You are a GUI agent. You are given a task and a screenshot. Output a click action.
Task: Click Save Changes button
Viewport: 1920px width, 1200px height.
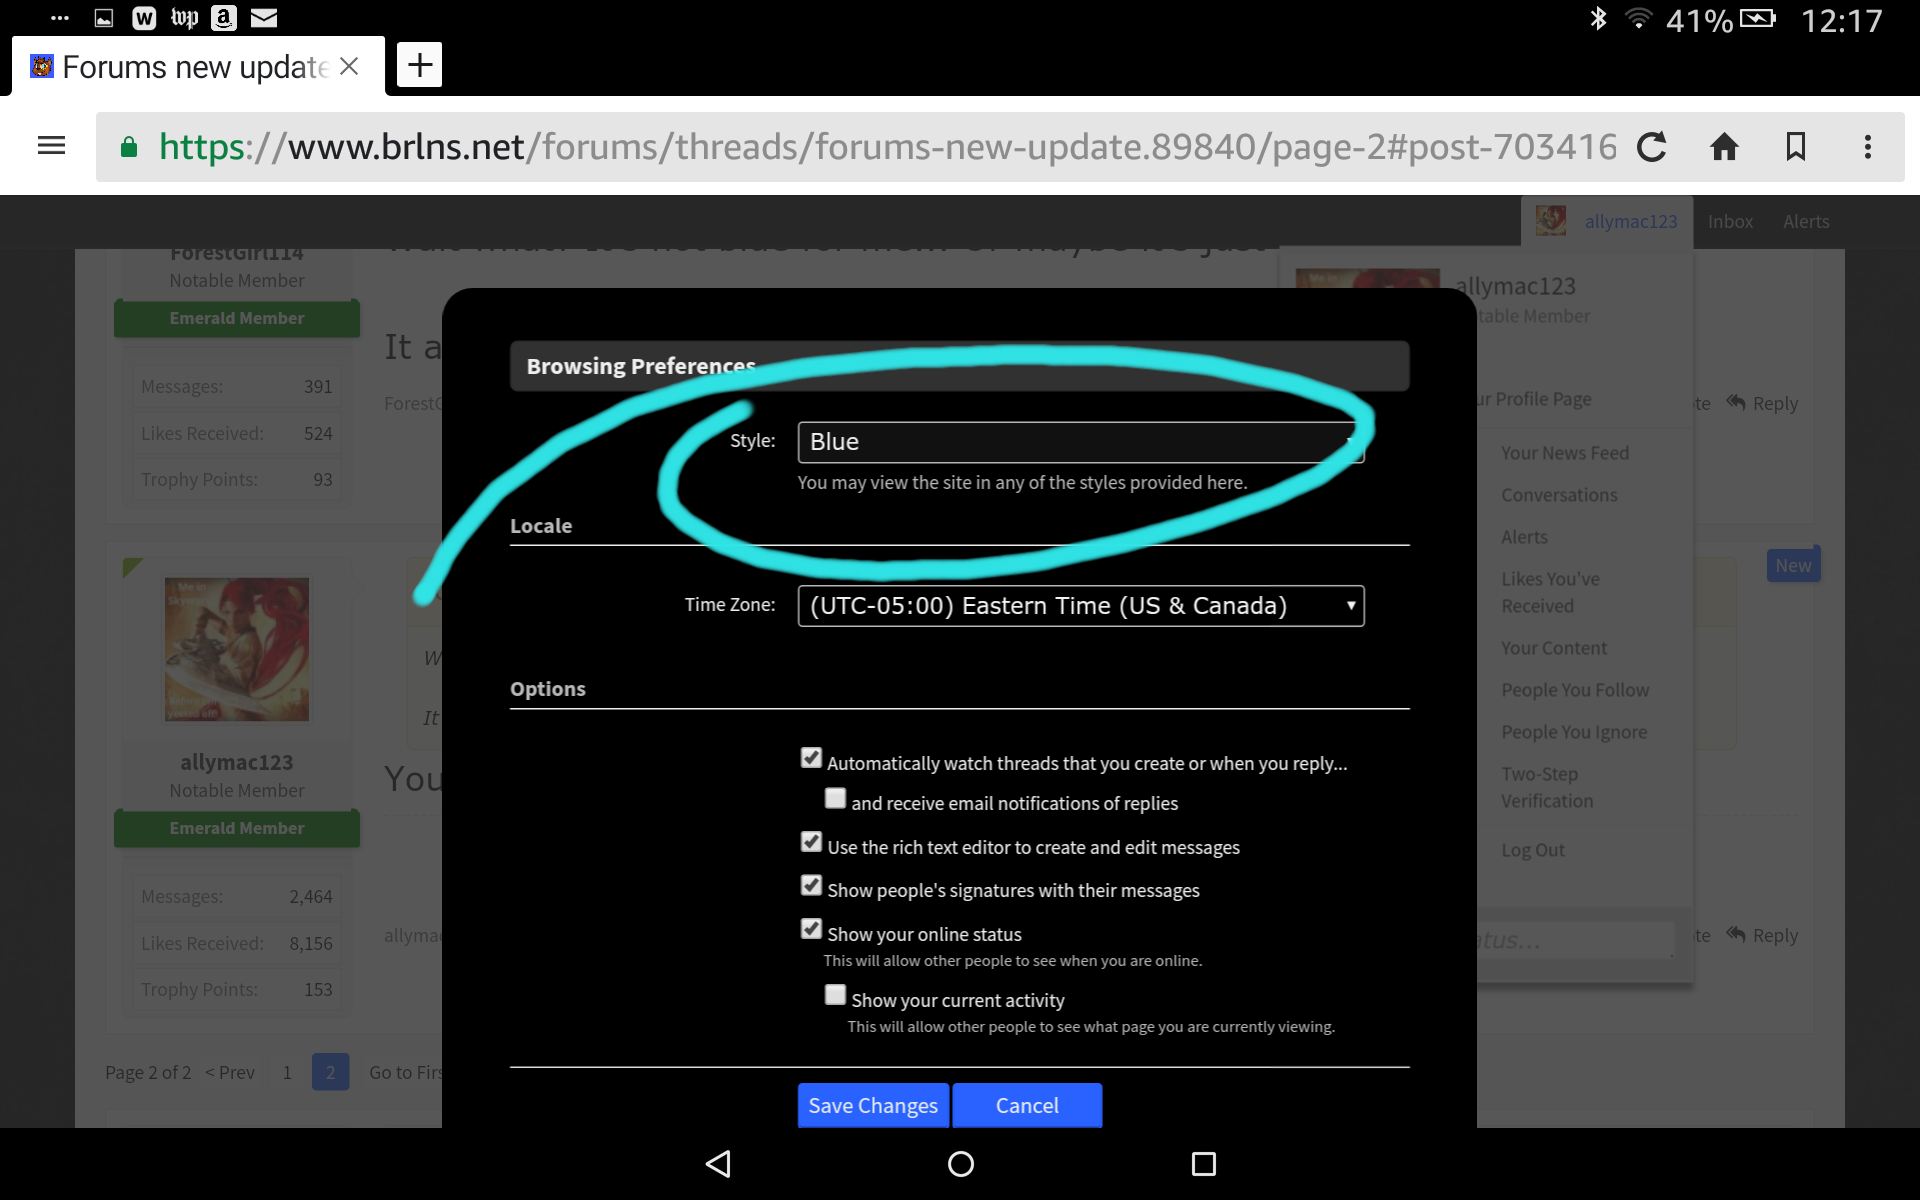tap(873, 1106)
